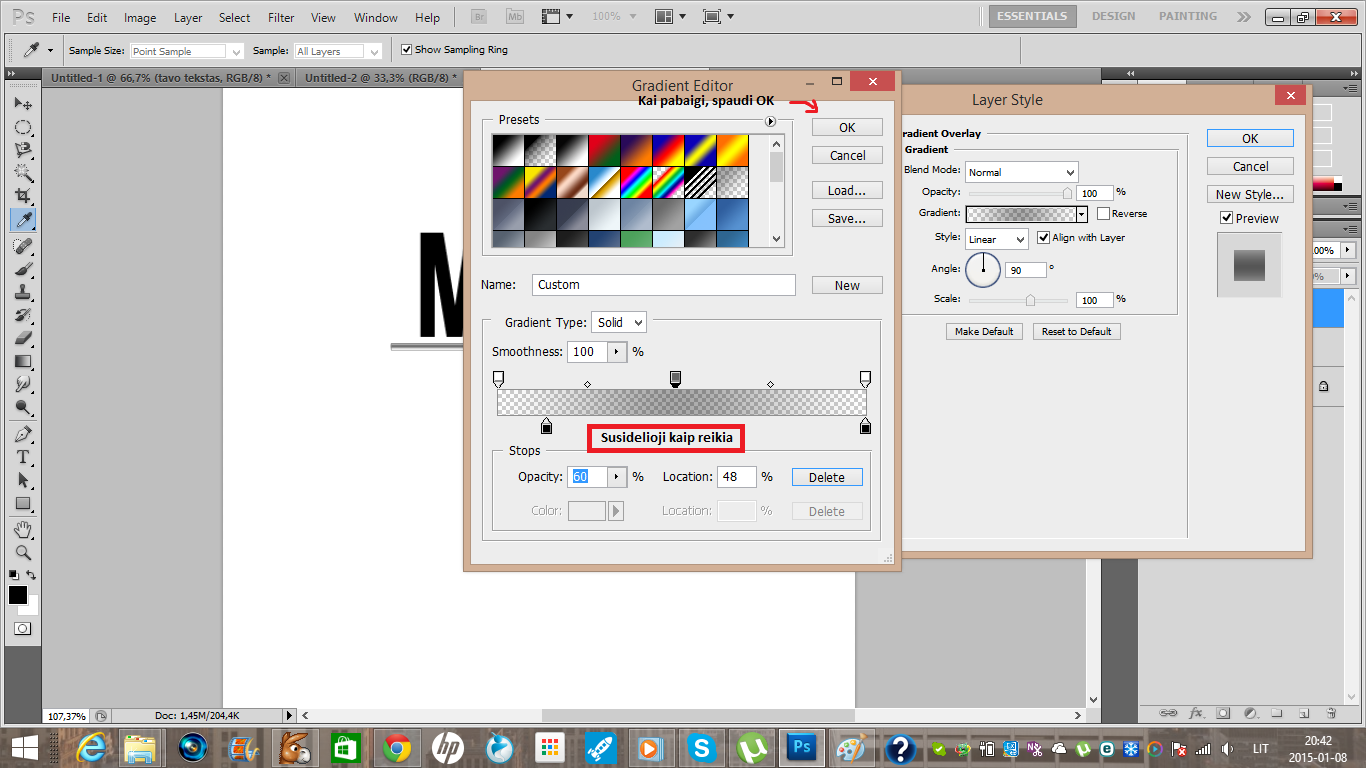Launch Bridge from the Br icon
The image size is (1366, 768).
click(x=479, y=17)
